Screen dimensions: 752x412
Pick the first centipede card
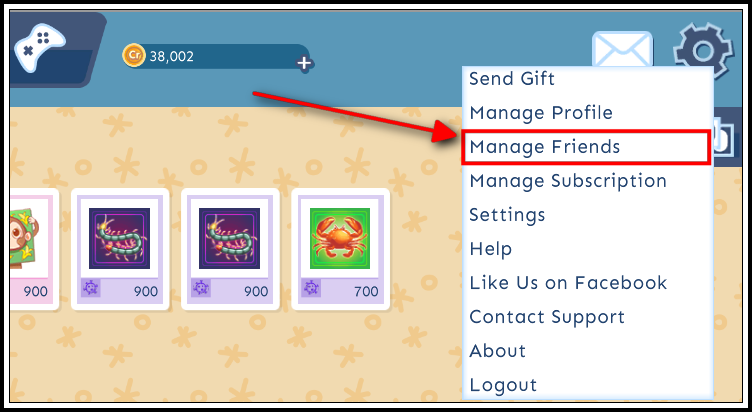[120, 249]
